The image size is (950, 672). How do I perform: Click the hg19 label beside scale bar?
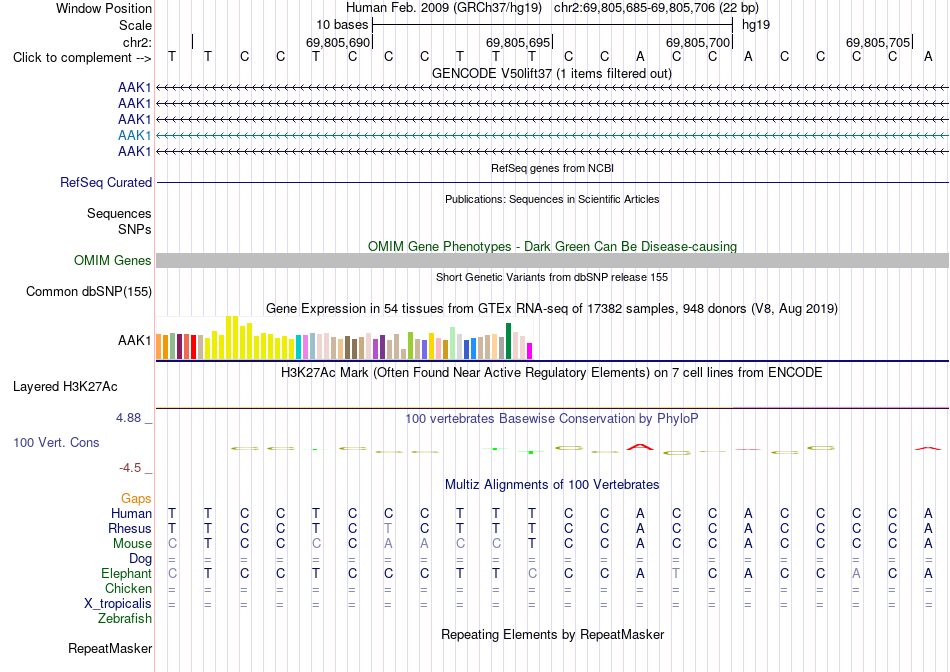click(x=756, y=25)
